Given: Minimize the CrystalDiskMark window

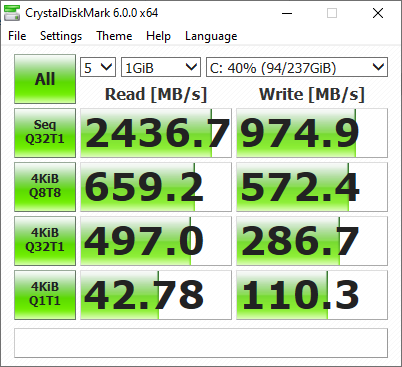Looking at the screenshot, I should [287, 13].
